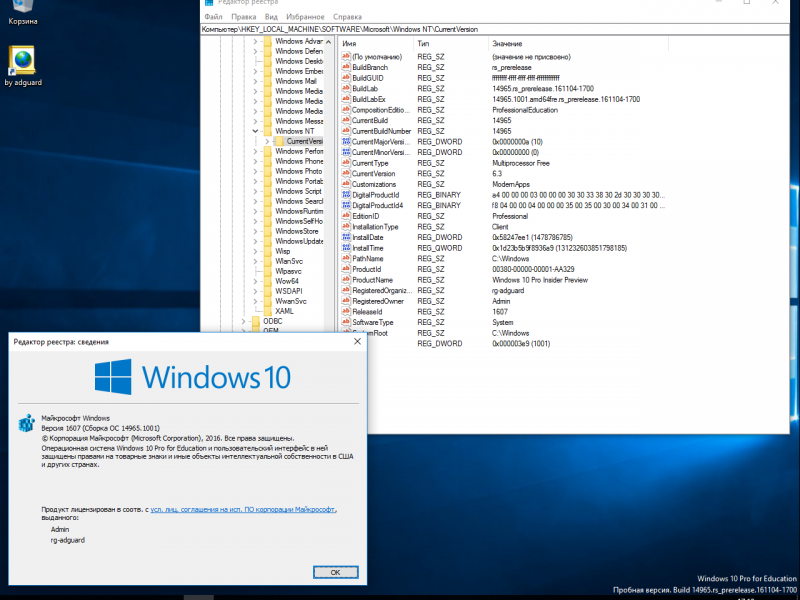800x600 pixels.
Task: Sort by the Тип column header
Action: tap(451, 44)
